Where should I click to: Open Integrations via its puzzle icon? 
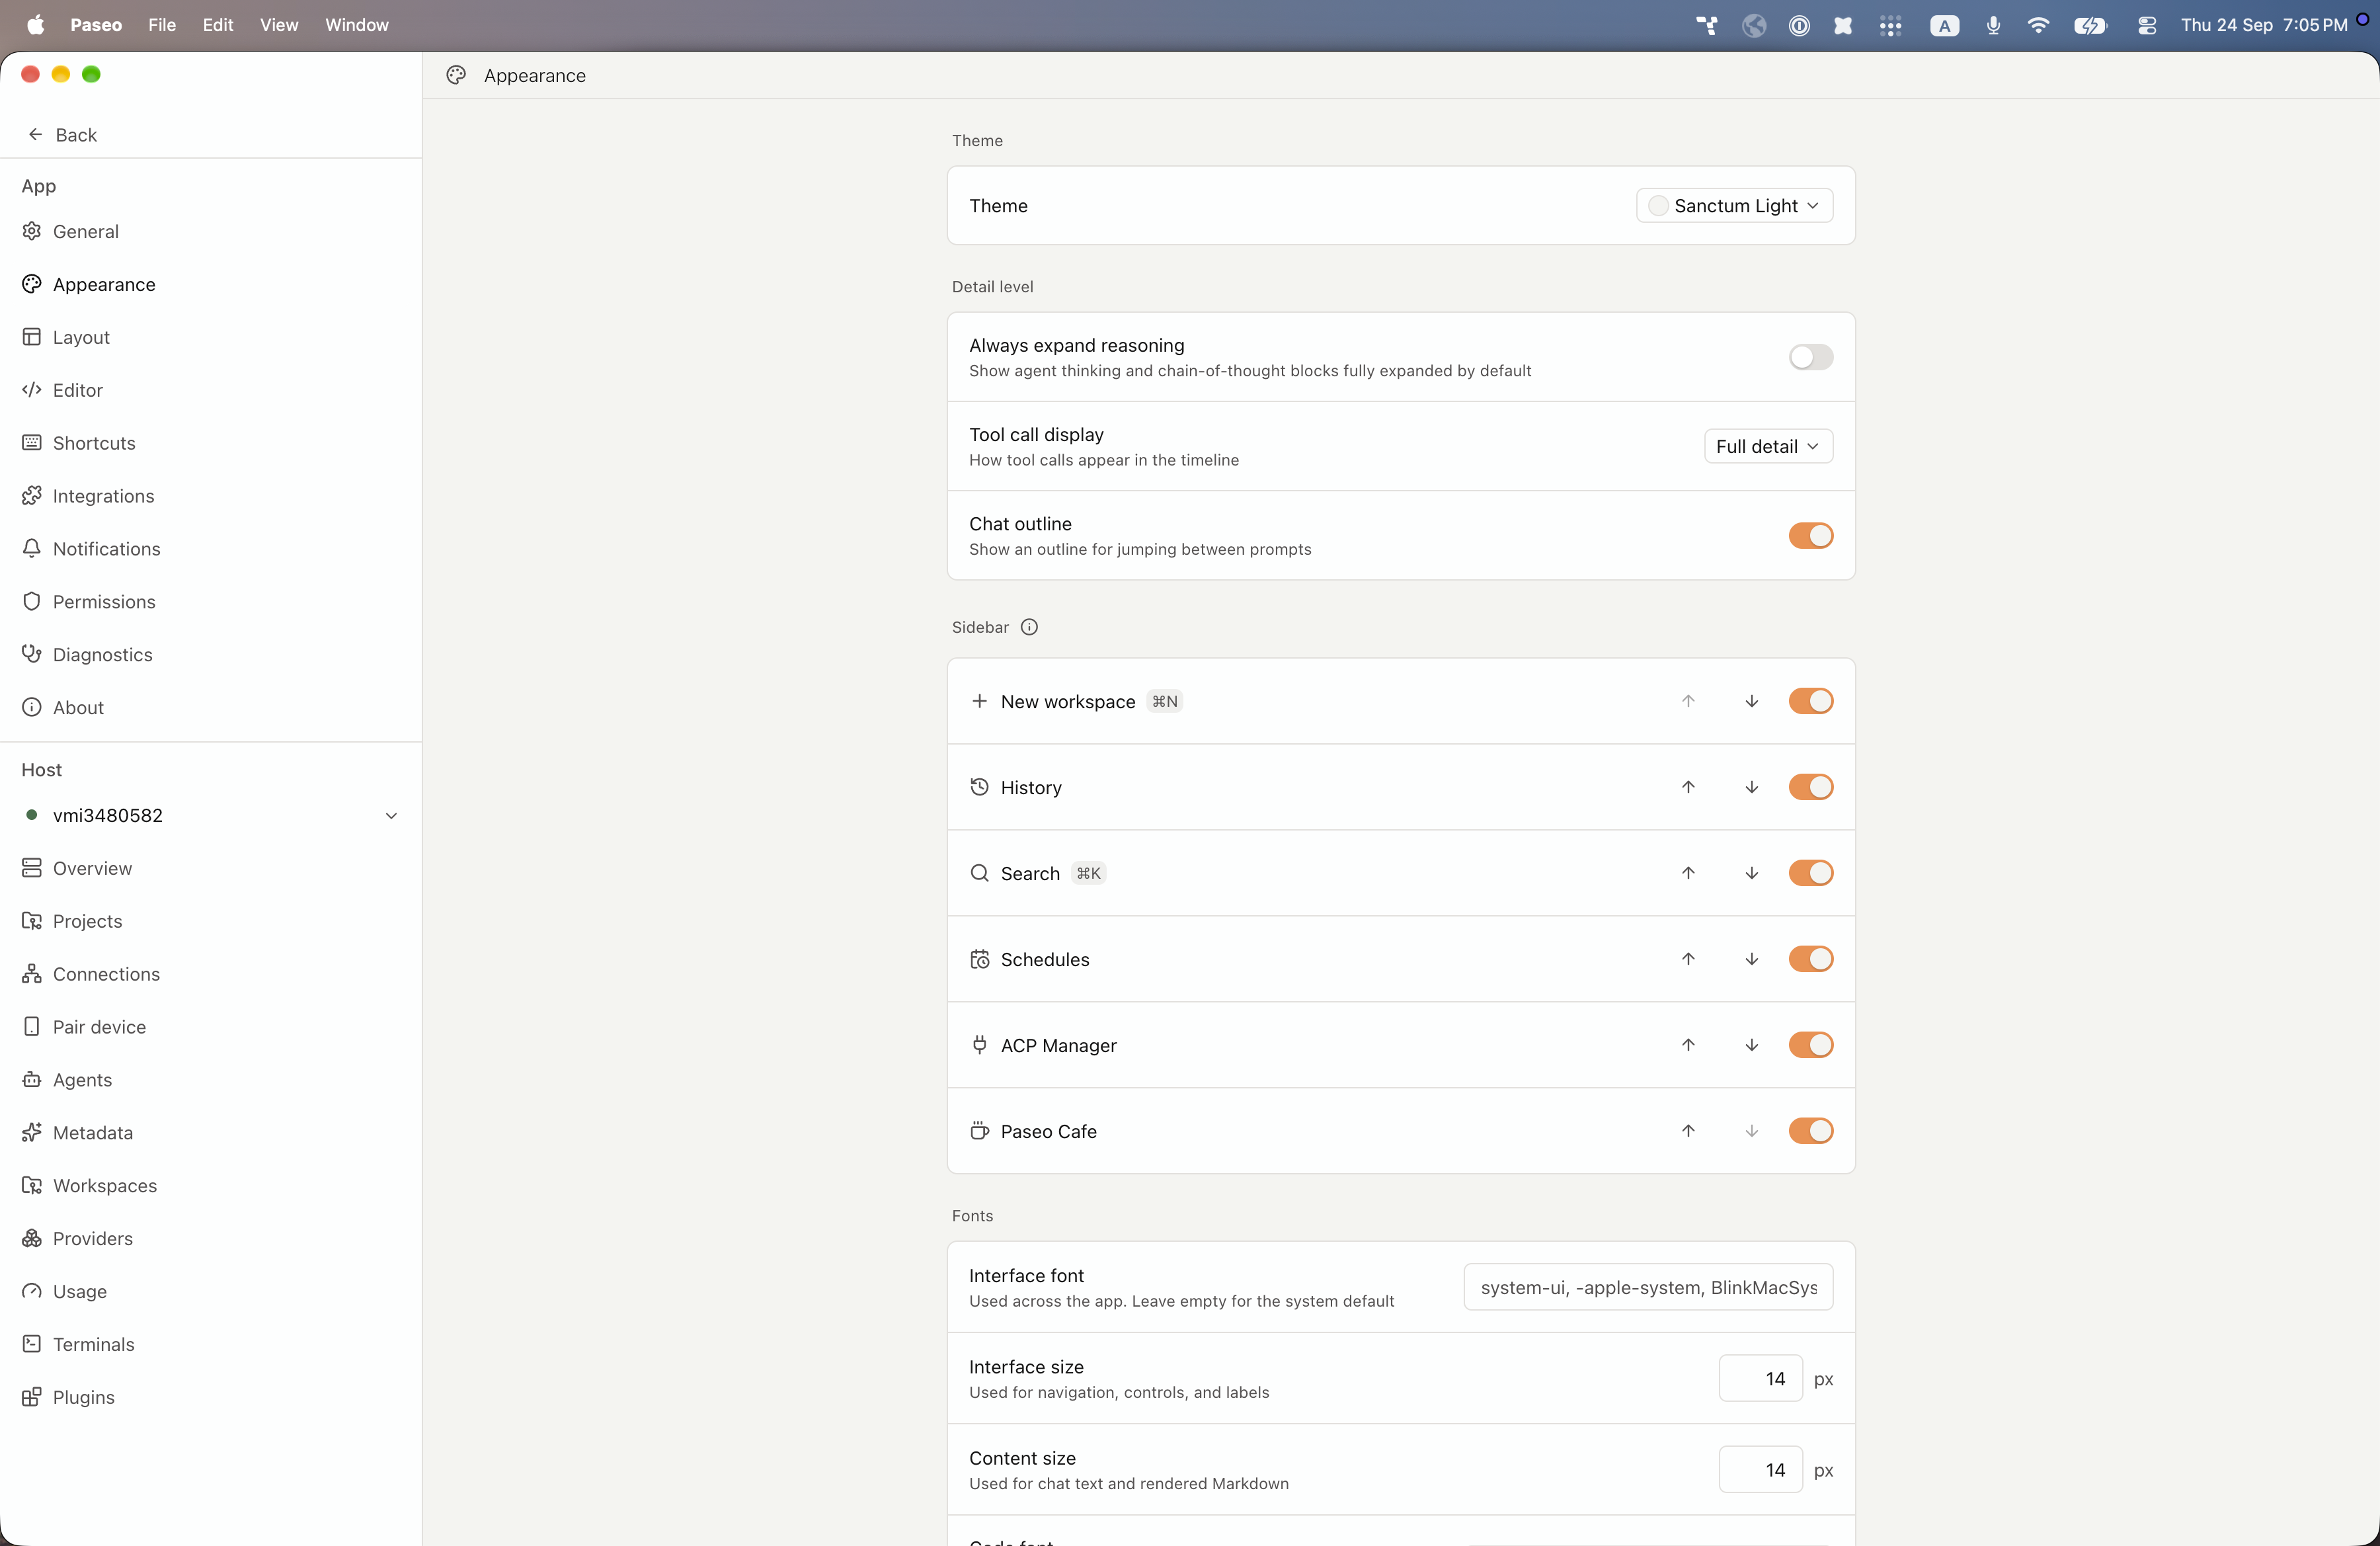[x=32, y=495]
